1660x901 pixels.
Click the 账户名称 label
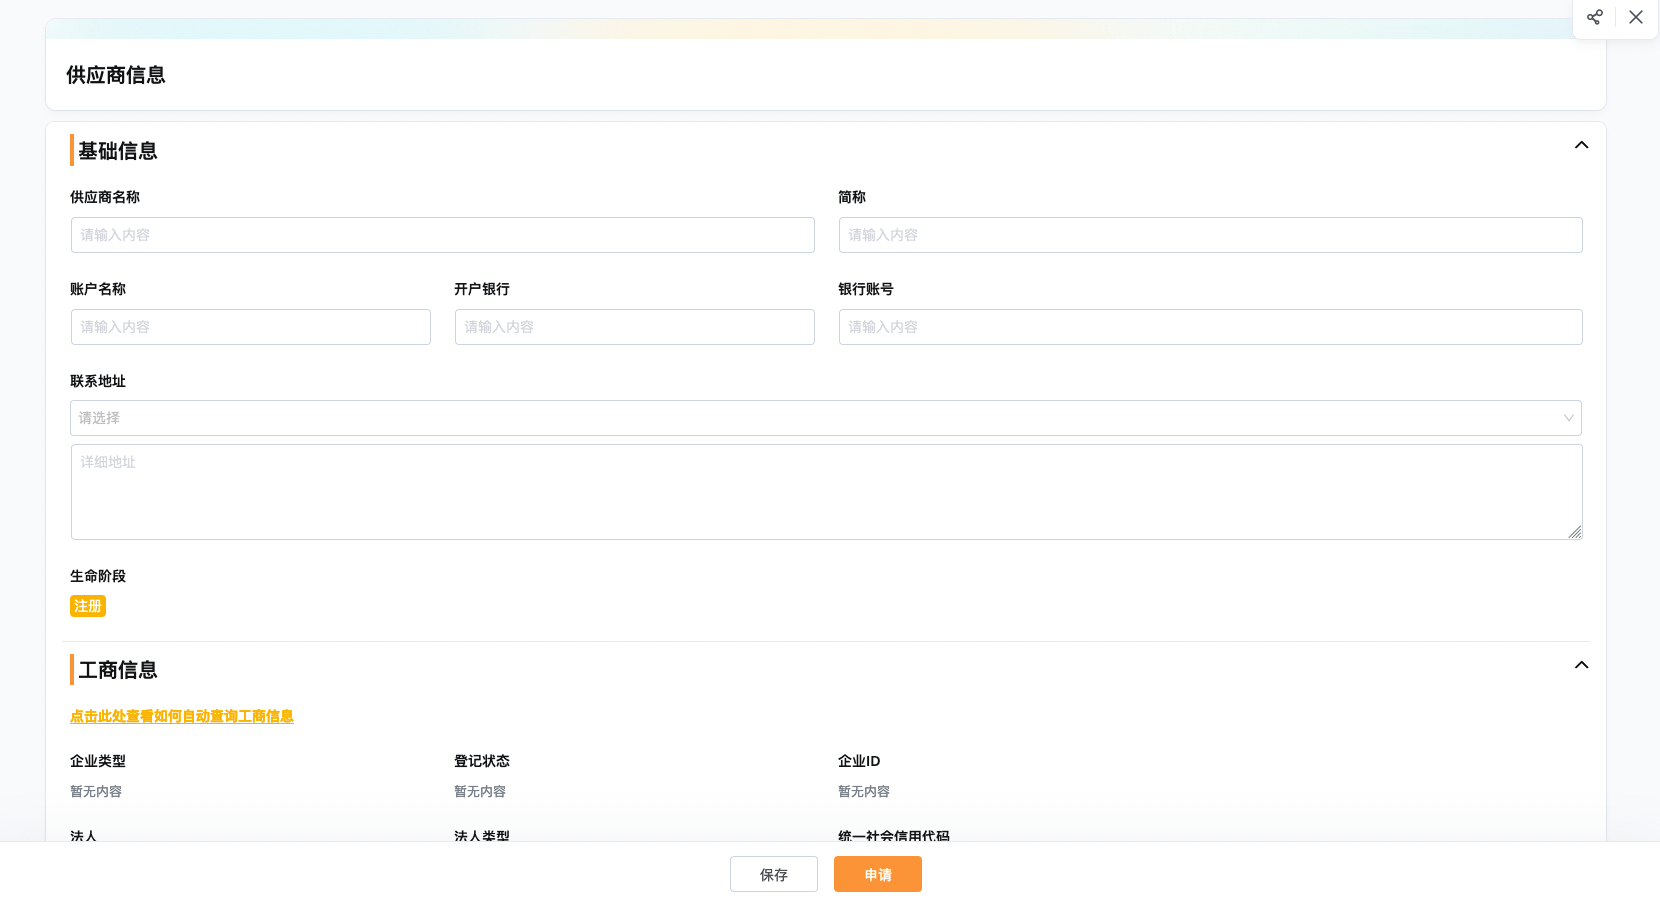(98, 289)
